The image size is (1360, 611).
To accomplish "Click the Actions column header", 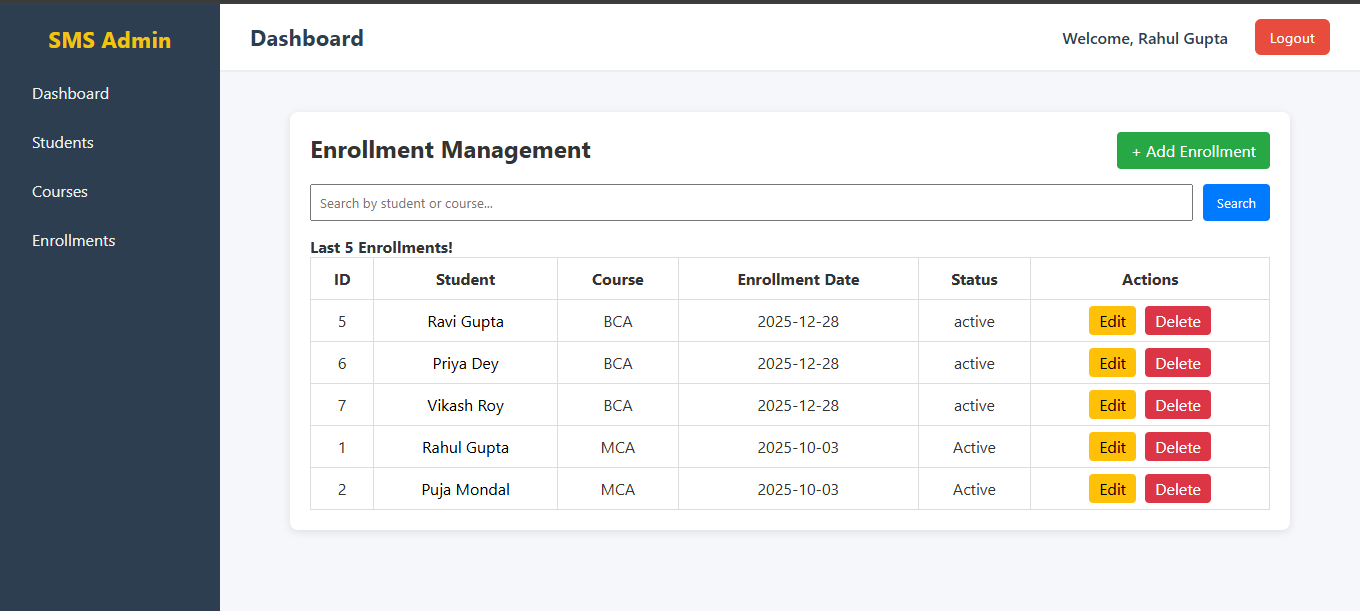I will pyautogui.click(x=1150, y=279).
